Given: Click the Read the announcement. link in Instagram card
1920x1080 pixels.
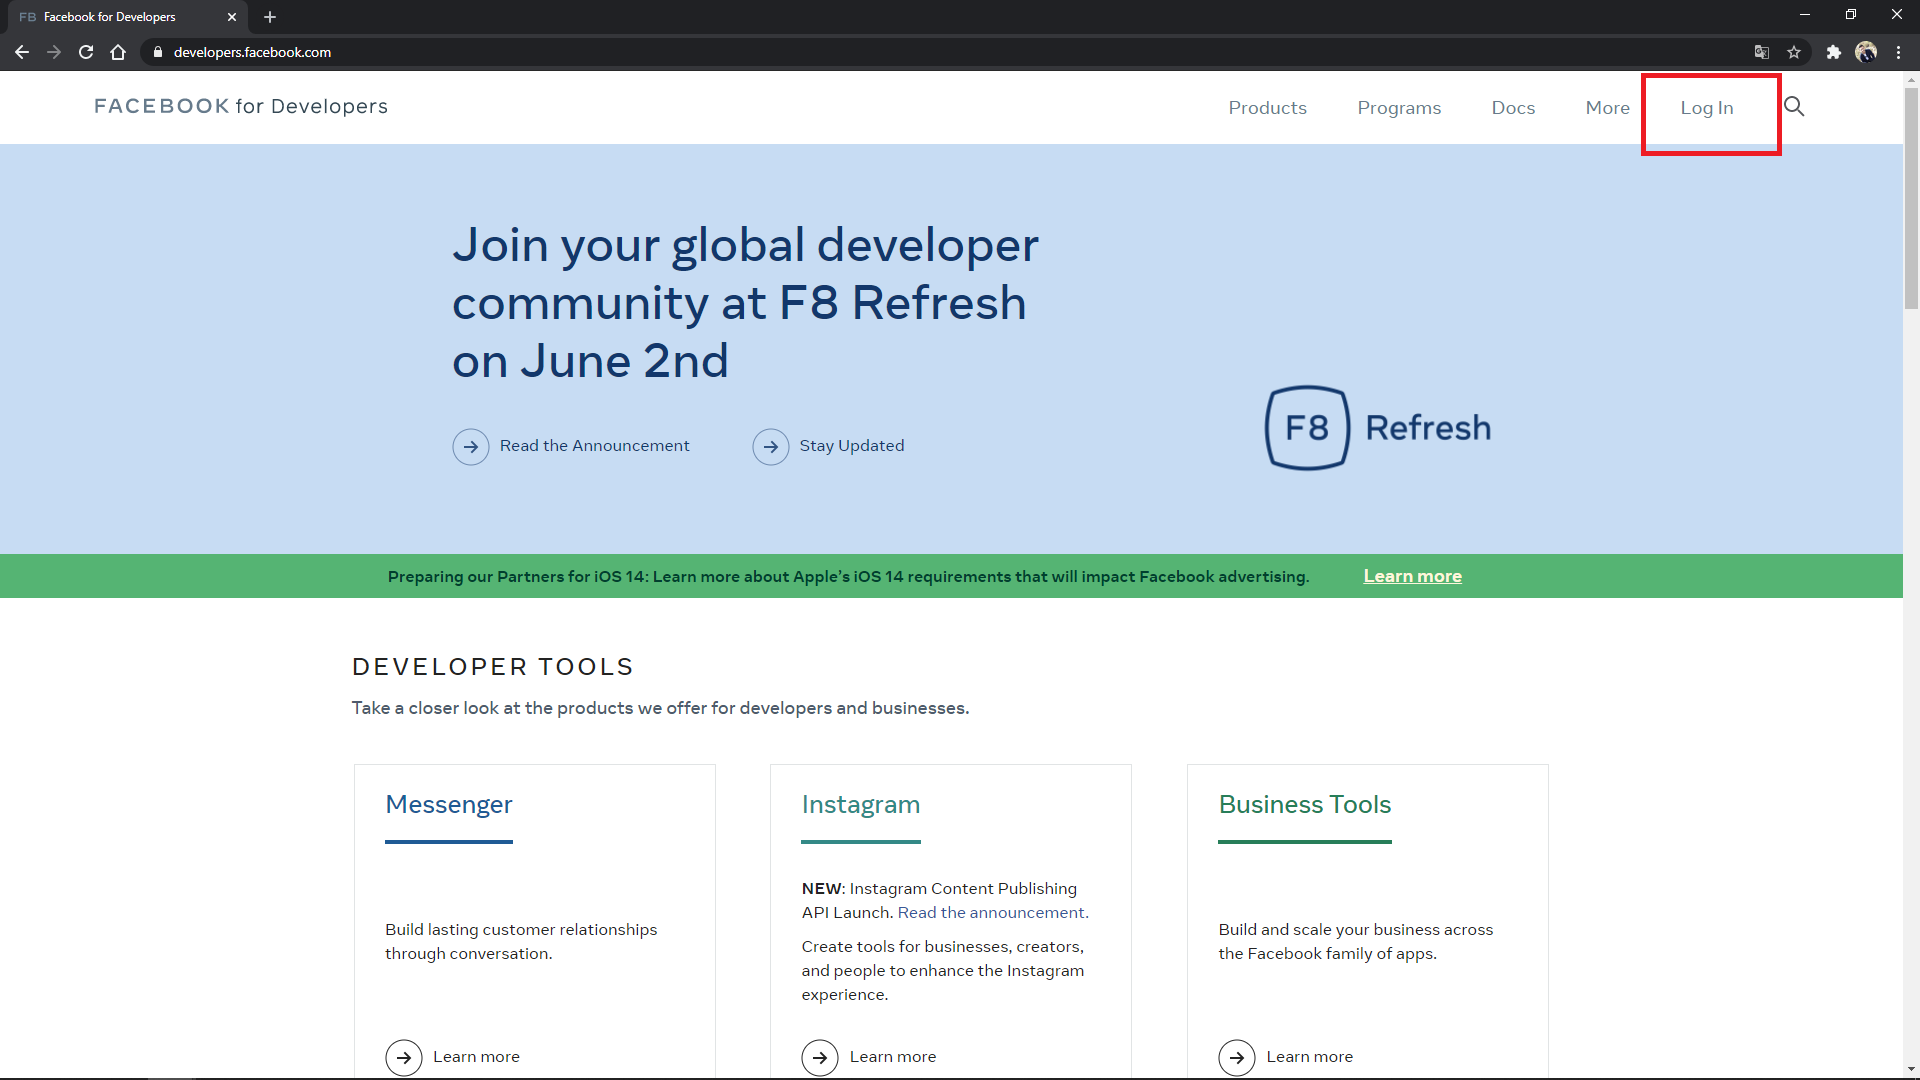Looking at the screenshot, I should click(x=992, y=913).
